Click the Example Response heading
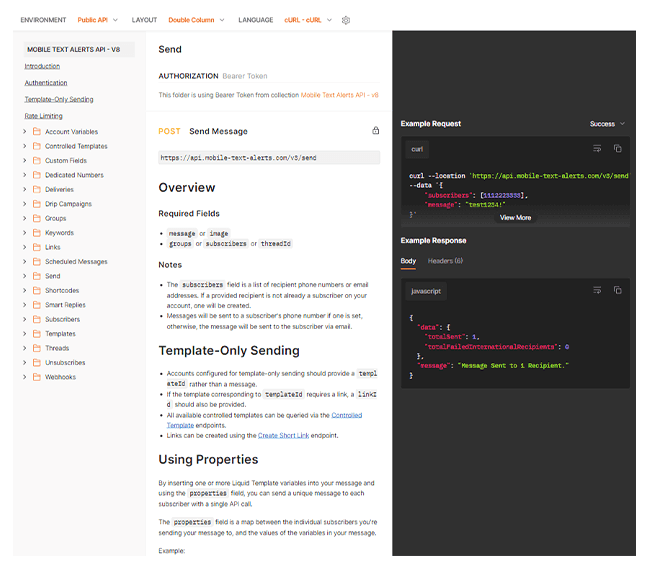 [433, 240]
